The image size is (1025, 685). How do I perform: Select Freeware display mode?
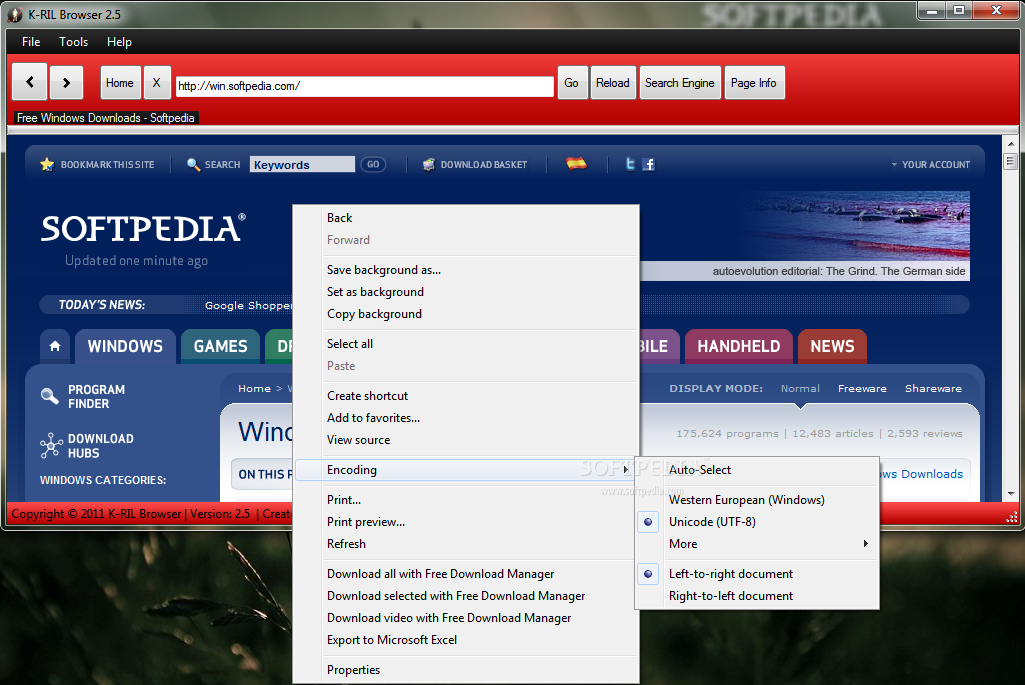coord(862,388)
